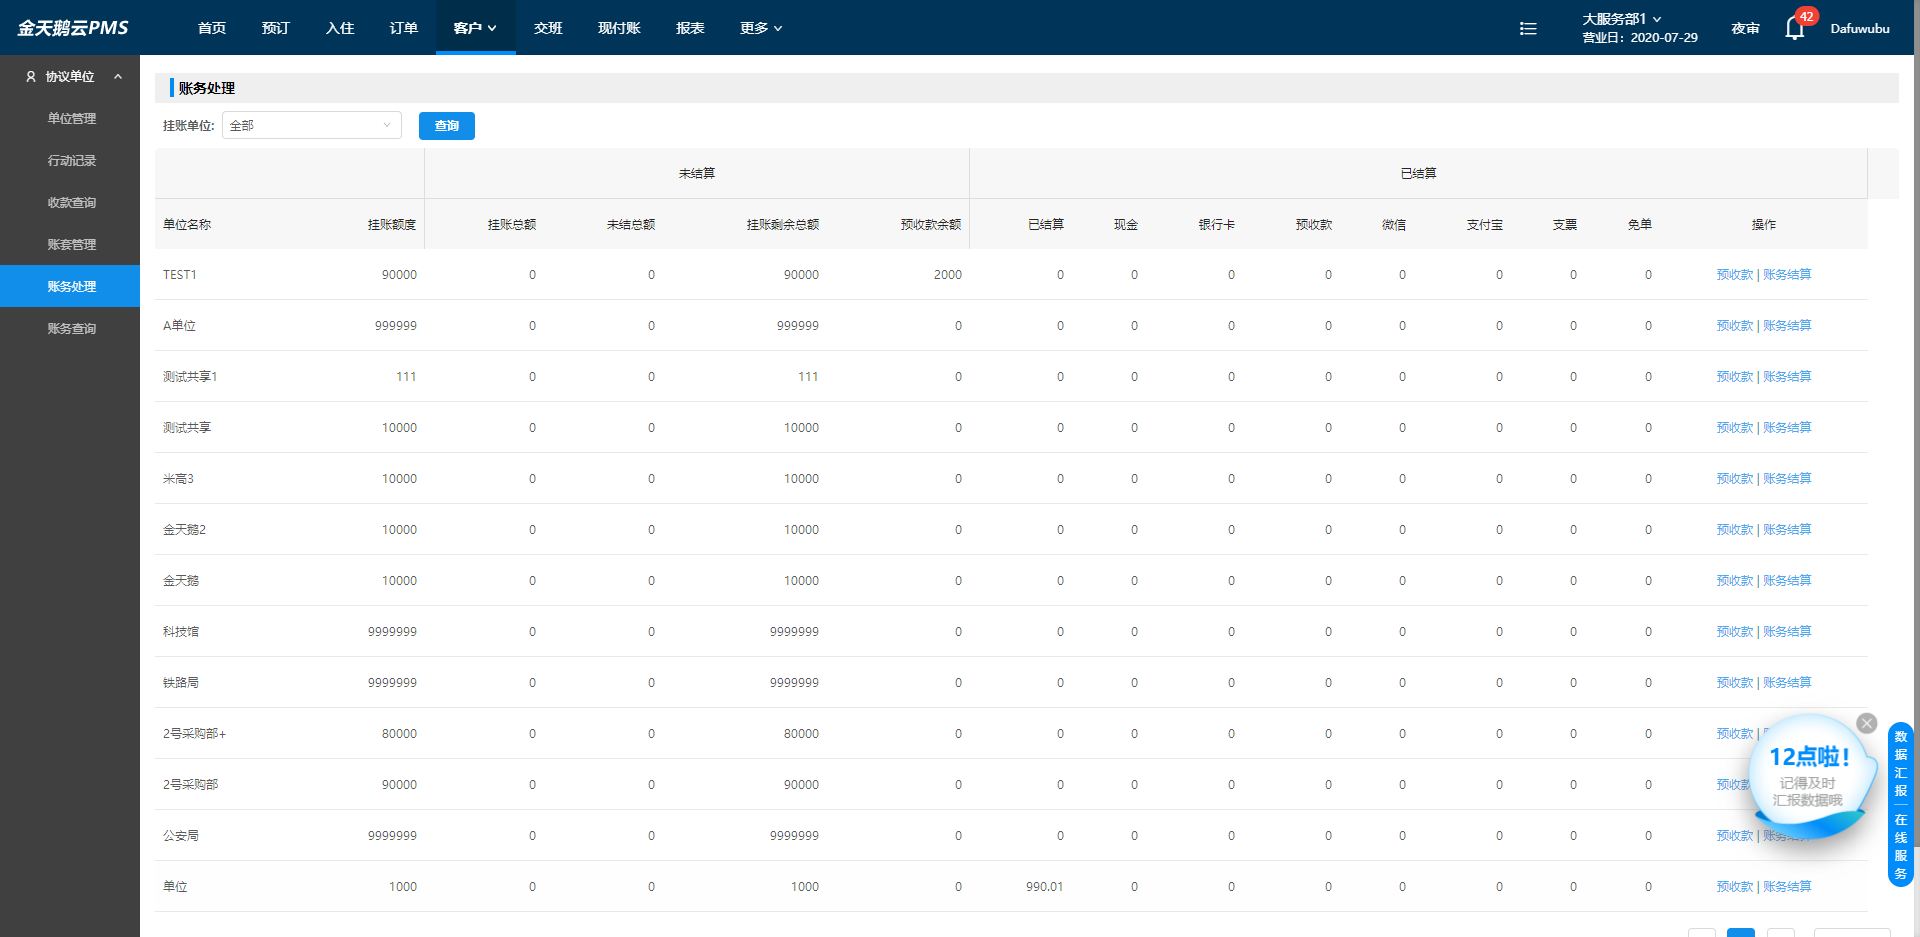Open the notification bell with badge 42
1920x937 pixels.
[x=1795, y=28]
